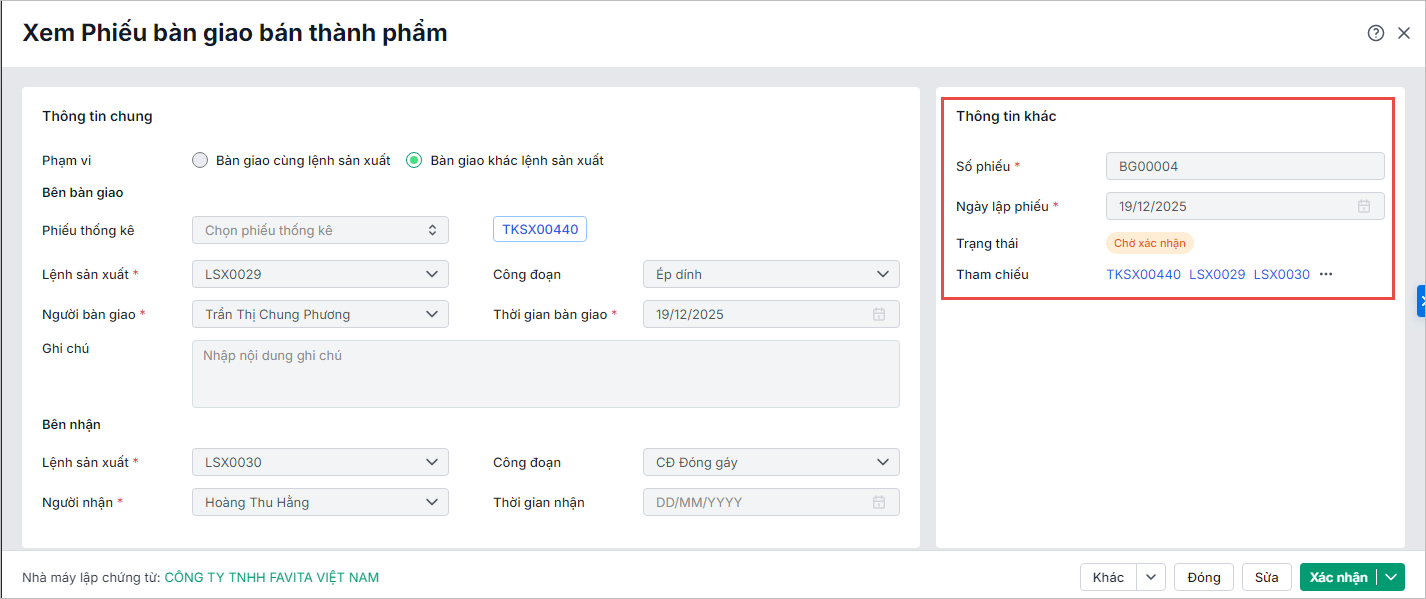Open calendar icon for Thời gian bàn giao

[879, 314]
